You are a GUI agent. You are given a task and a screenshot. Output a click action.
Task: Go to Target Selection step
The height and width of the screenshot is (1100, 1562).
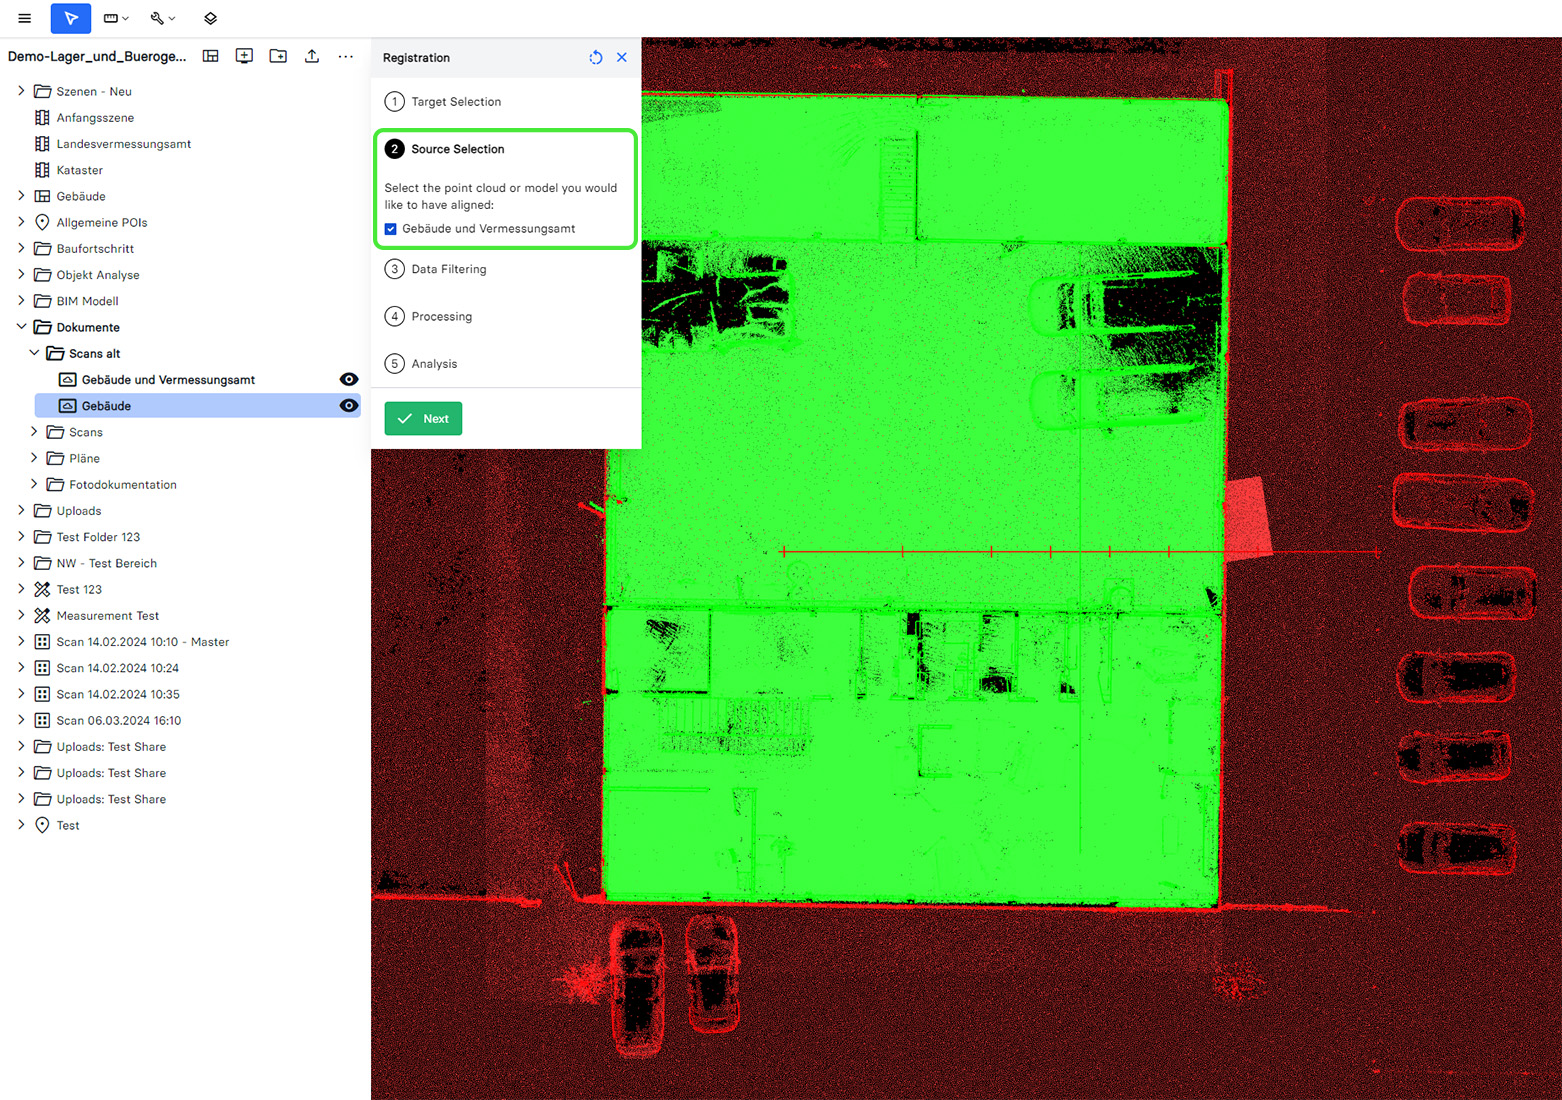[x=455, y=102]
